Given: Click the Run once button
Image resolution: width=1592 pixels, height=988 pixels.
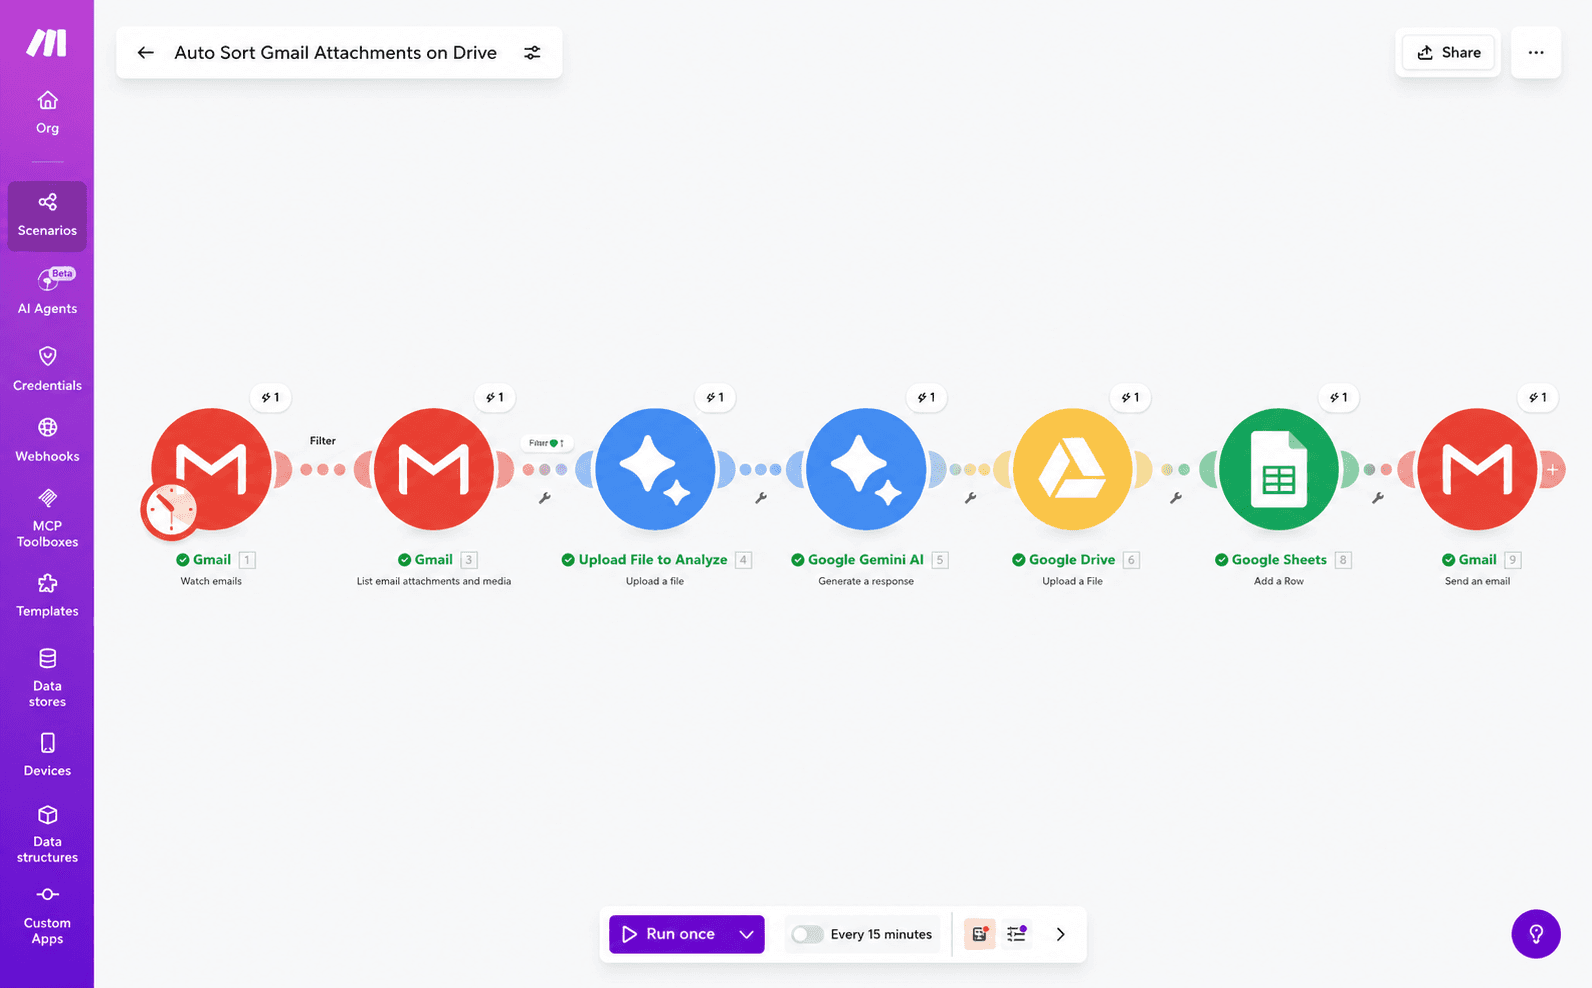Looking at the screenshot, I should pyautogui.click(x=668, y=934).
